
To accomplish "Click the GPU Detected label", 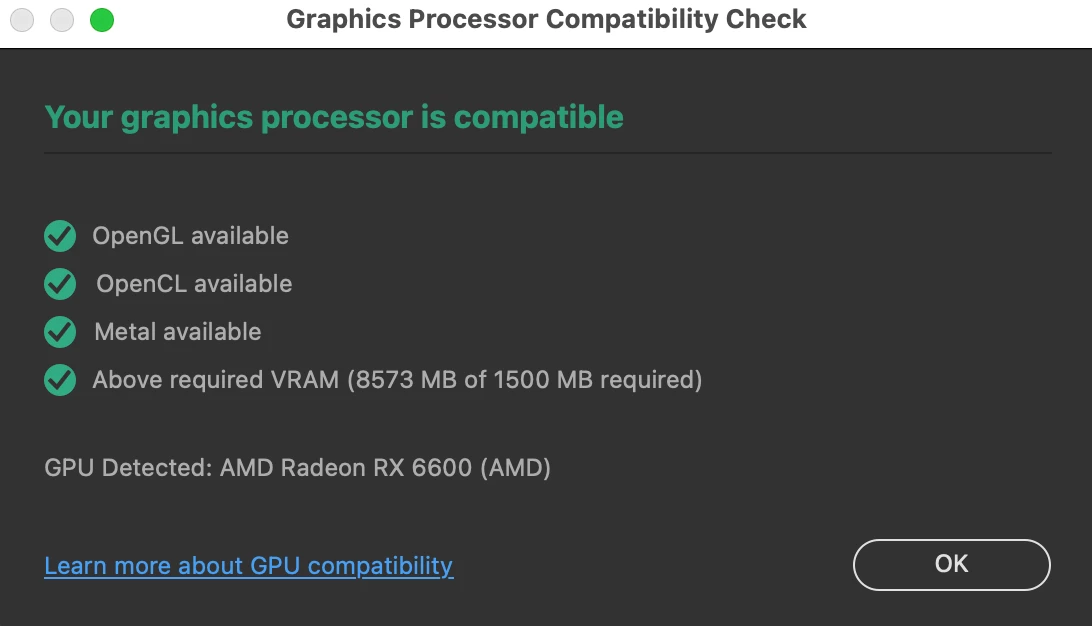I will coord(128,467).
